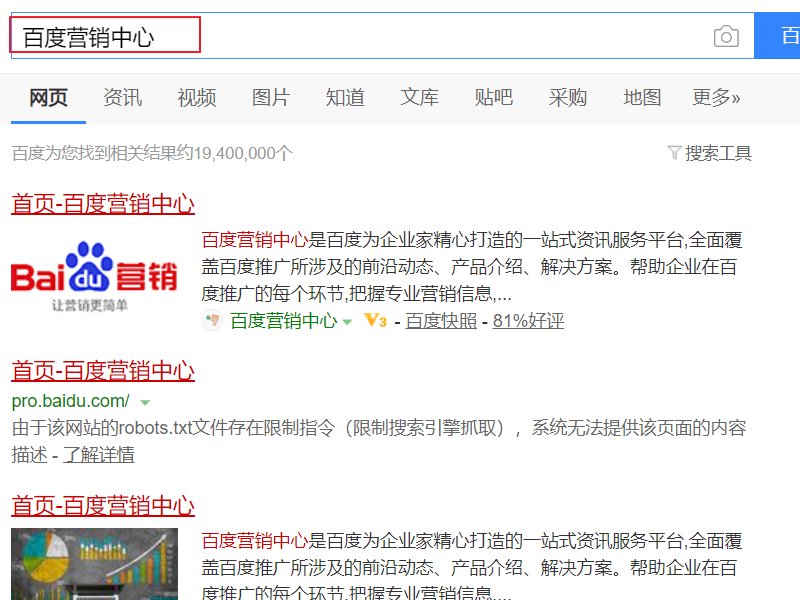Click the camera image search icon
This screenshot has width=800, height=600.
726,36
